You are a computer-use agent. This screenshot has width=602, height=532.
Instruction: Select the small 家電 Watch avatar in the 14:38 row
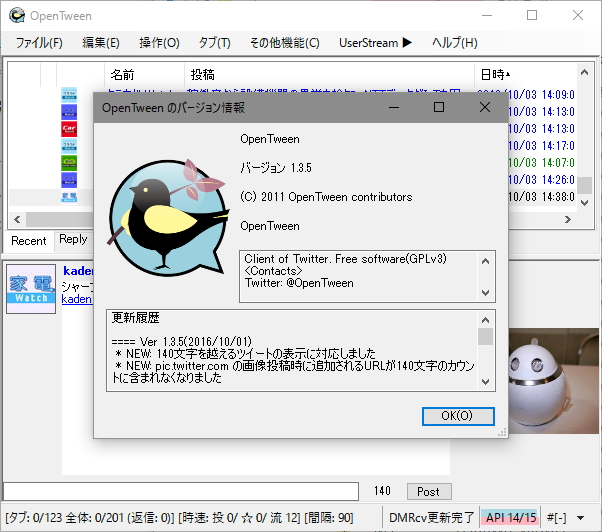point(69,197)
